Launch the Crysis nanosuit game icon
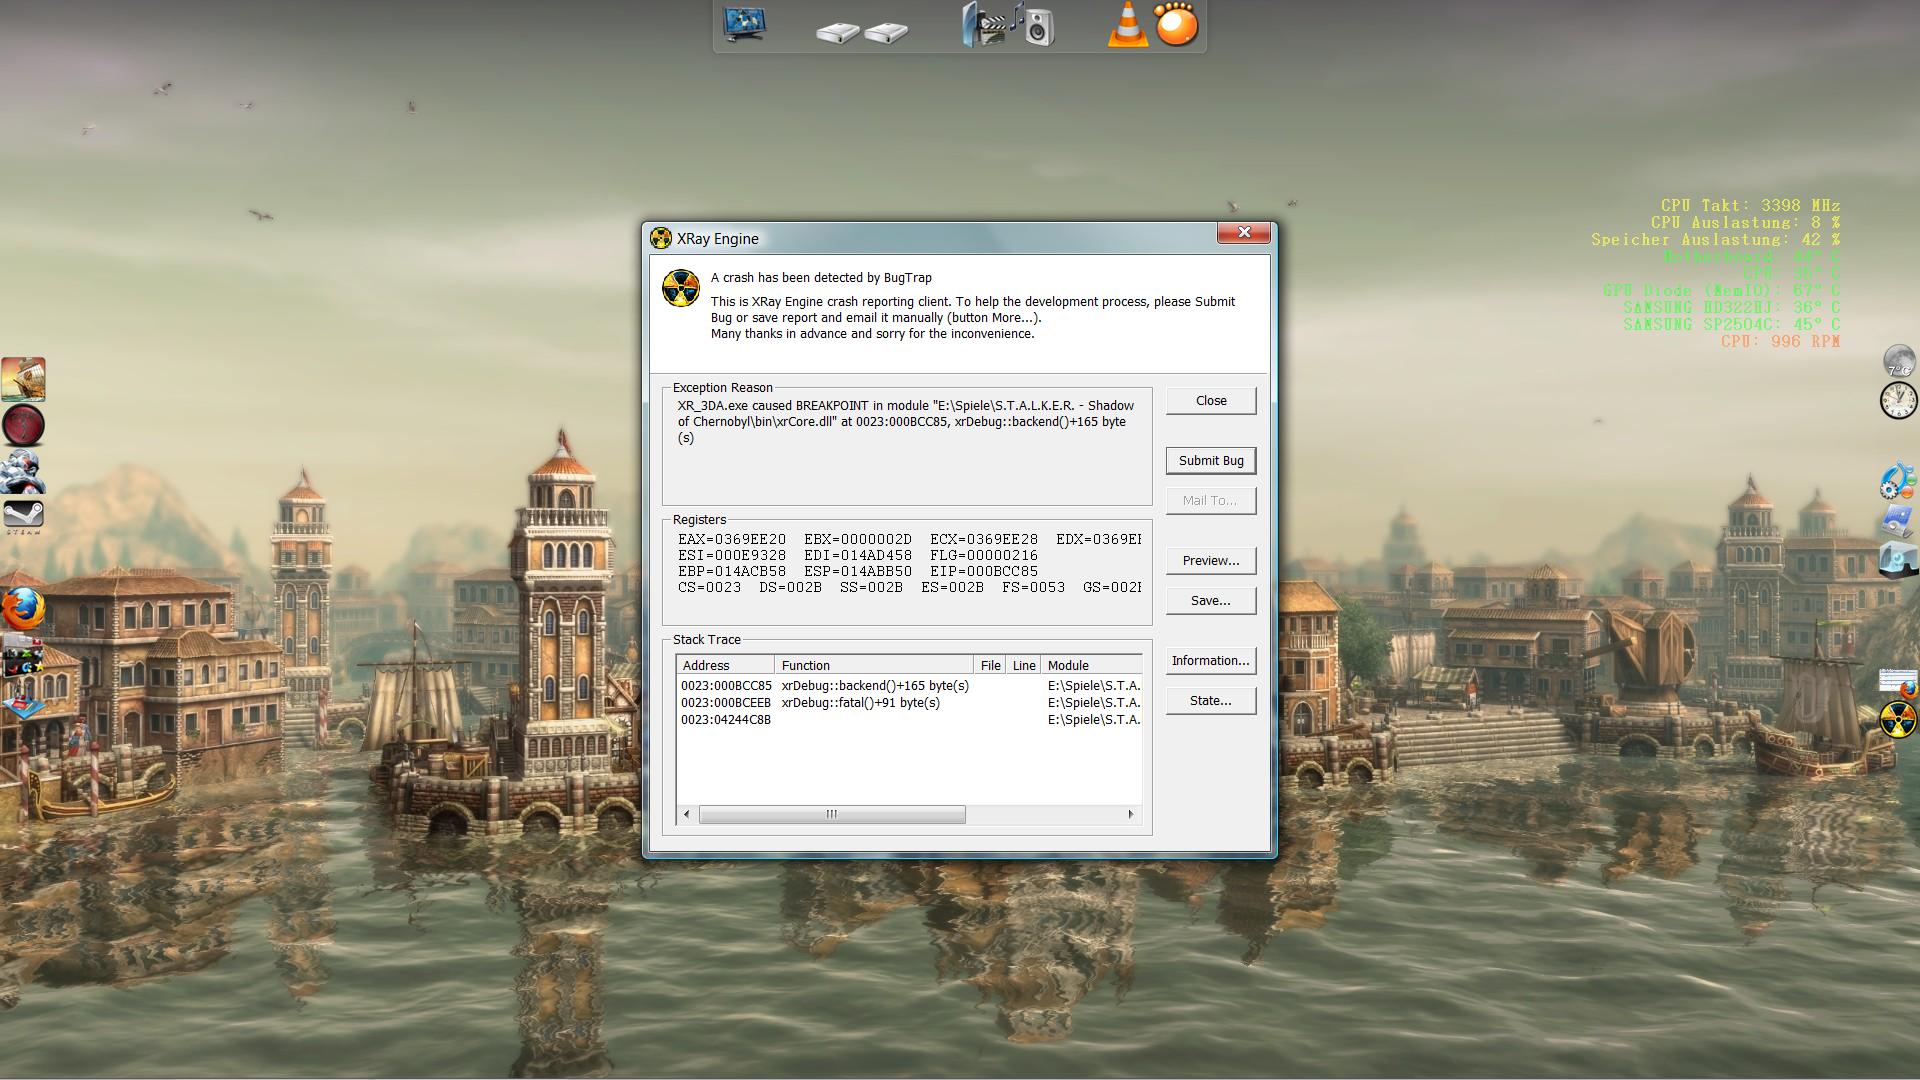This screenshot has width=1920, height=1080. (23, 471)
